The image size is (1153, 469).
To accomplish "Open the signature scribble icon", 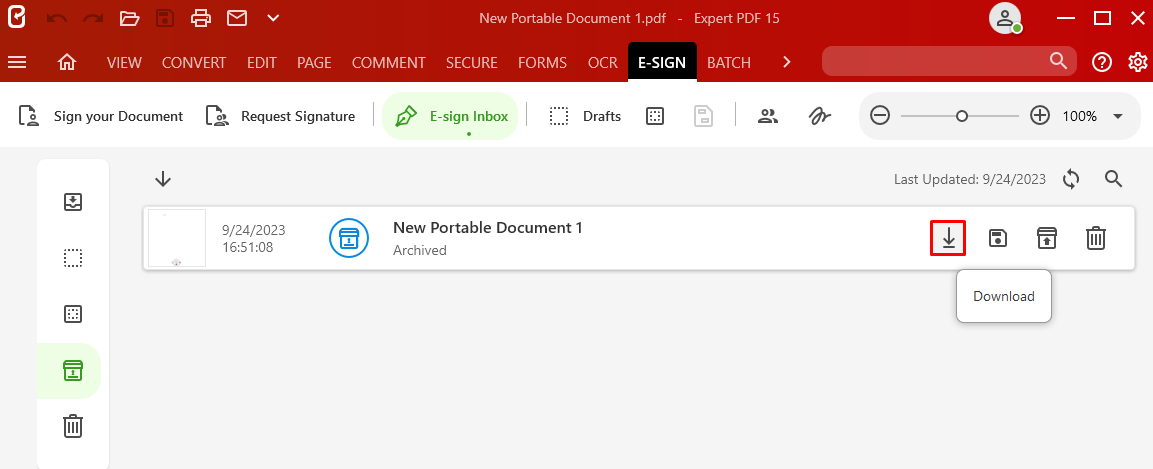I will 819,116.
